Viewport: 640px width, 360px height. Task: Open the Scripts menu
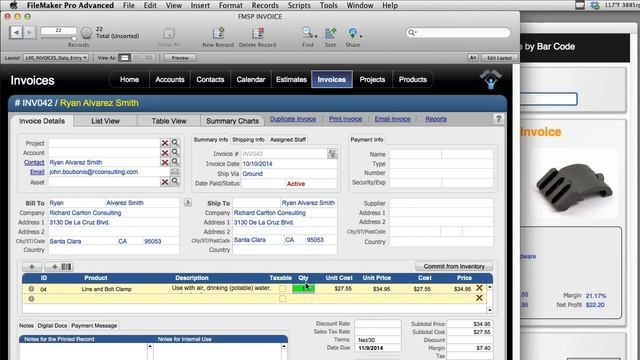pyautogui.click(x=299, y=5)
